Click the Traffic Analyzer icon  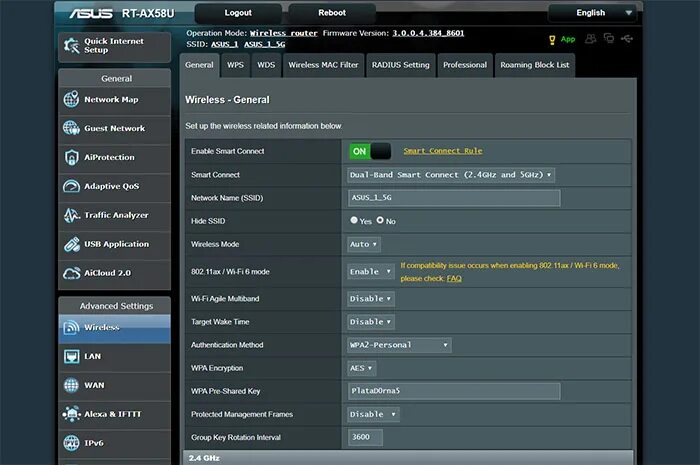coord(71,215)
